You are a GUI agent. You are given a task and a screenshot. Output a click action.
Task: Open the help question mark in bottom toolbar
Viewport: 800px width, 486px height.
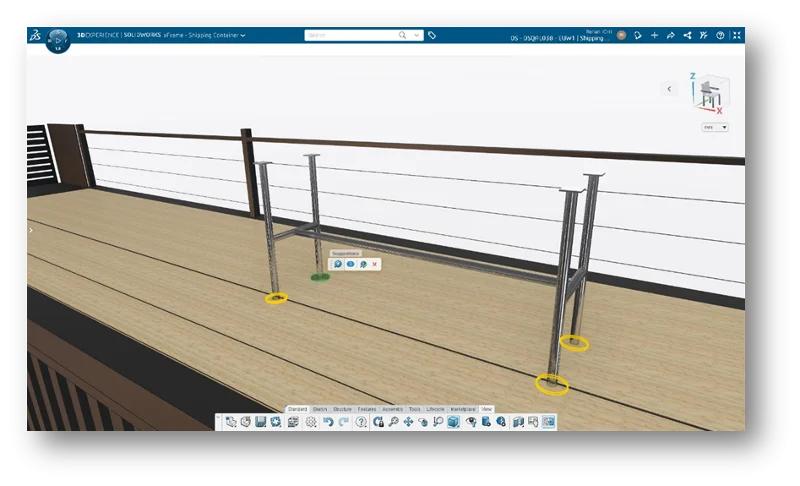(361, 422)
